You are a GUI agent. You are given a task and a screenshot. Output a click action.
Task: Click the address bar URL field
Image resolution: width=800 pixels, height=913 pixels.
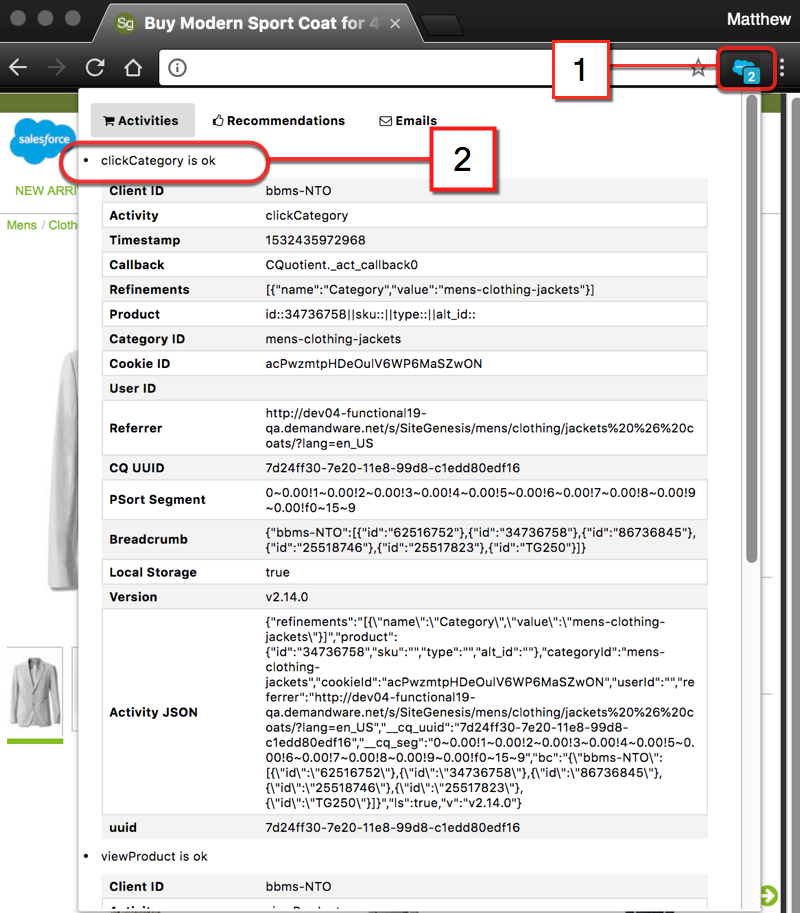[437, 68]
